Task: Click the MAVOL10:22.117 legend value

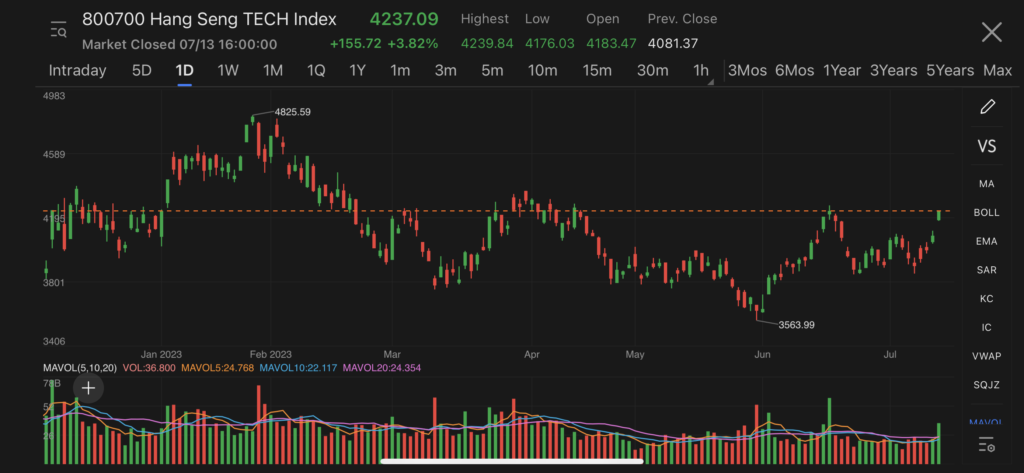Action: 298,368
